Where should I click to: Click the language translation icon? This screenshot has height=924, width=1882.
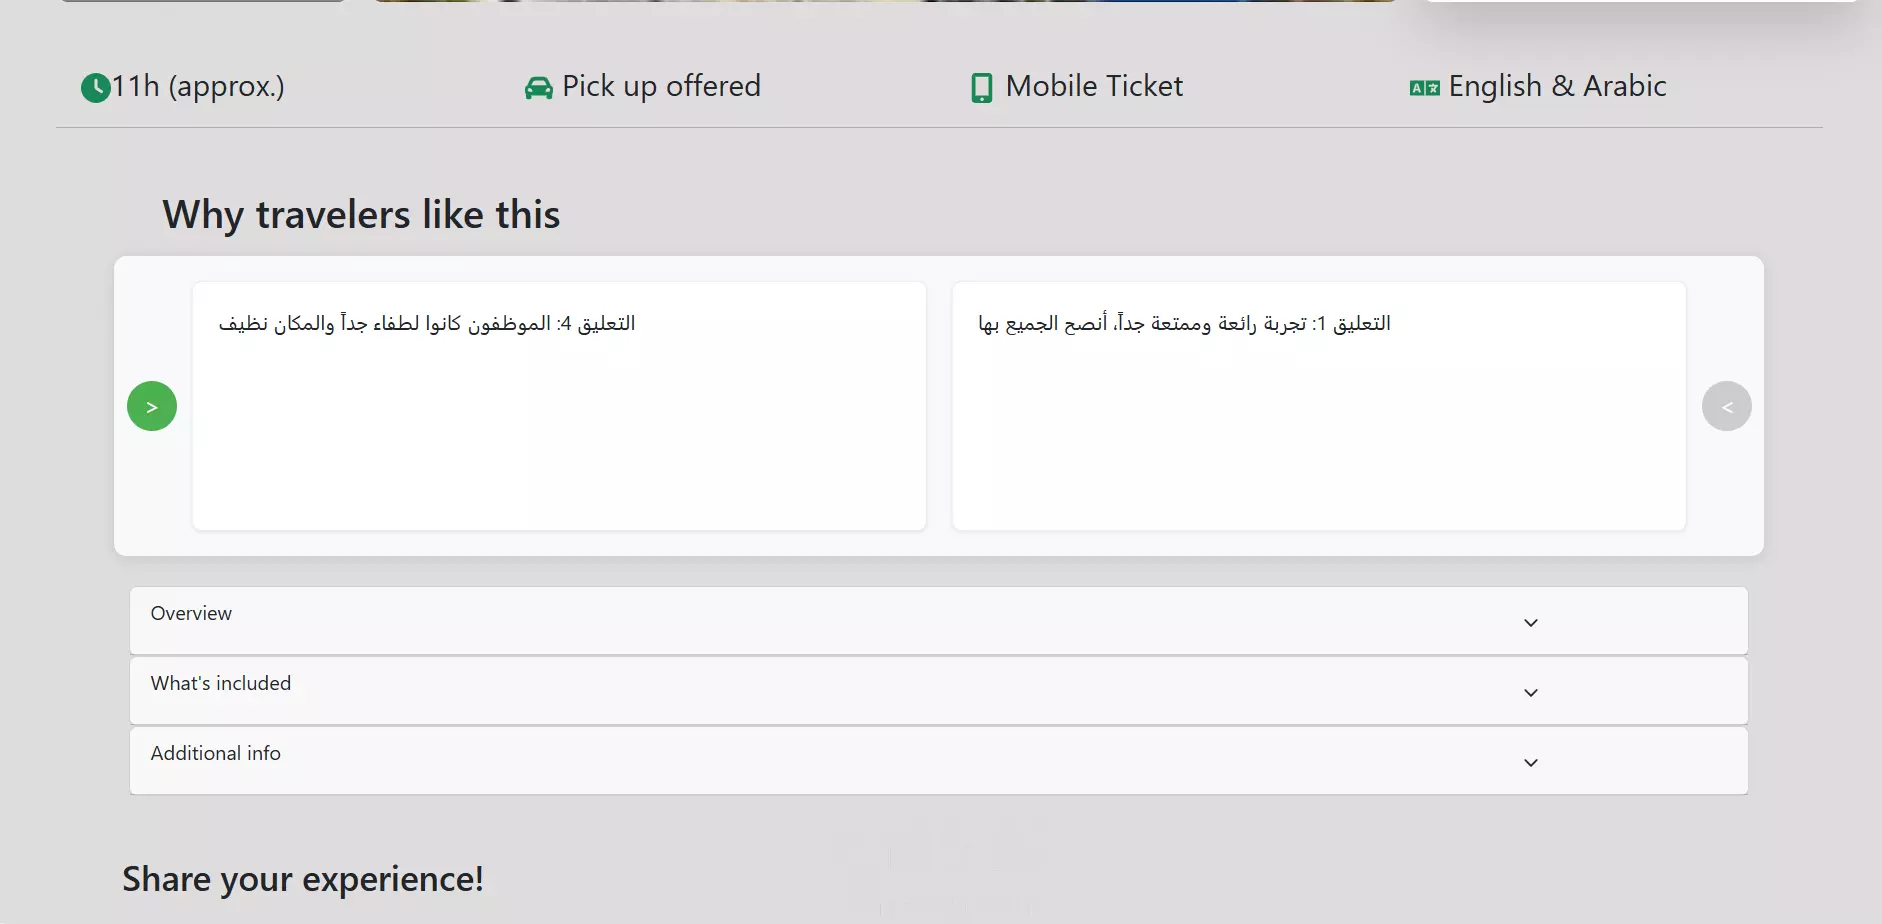tap(1424, 88)
